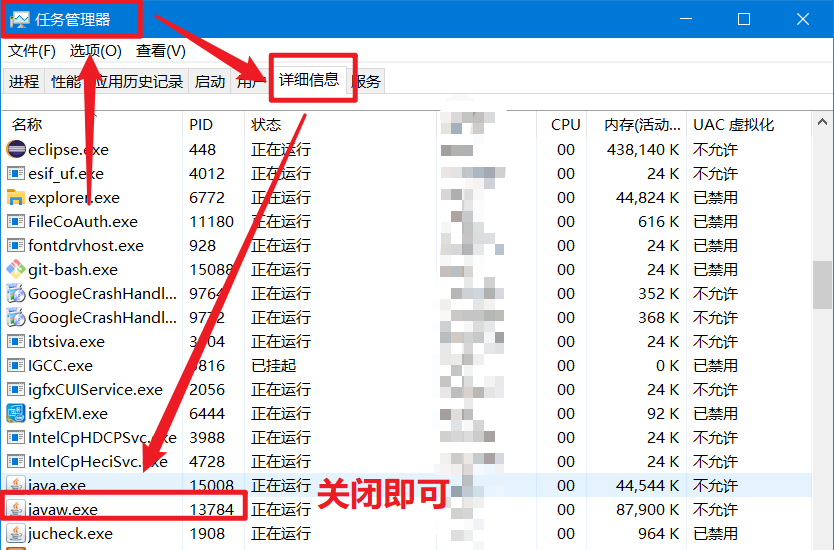
Task: Open the 文件(F) menu
Action: (x=32, y=51)
